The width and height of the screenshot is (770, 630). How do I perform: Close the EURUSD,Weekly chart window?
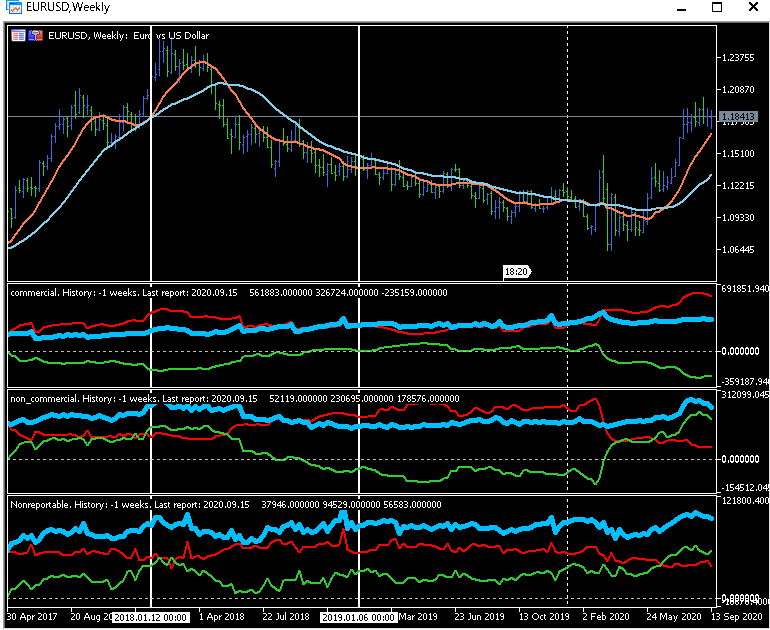click(x=753, y=7)
